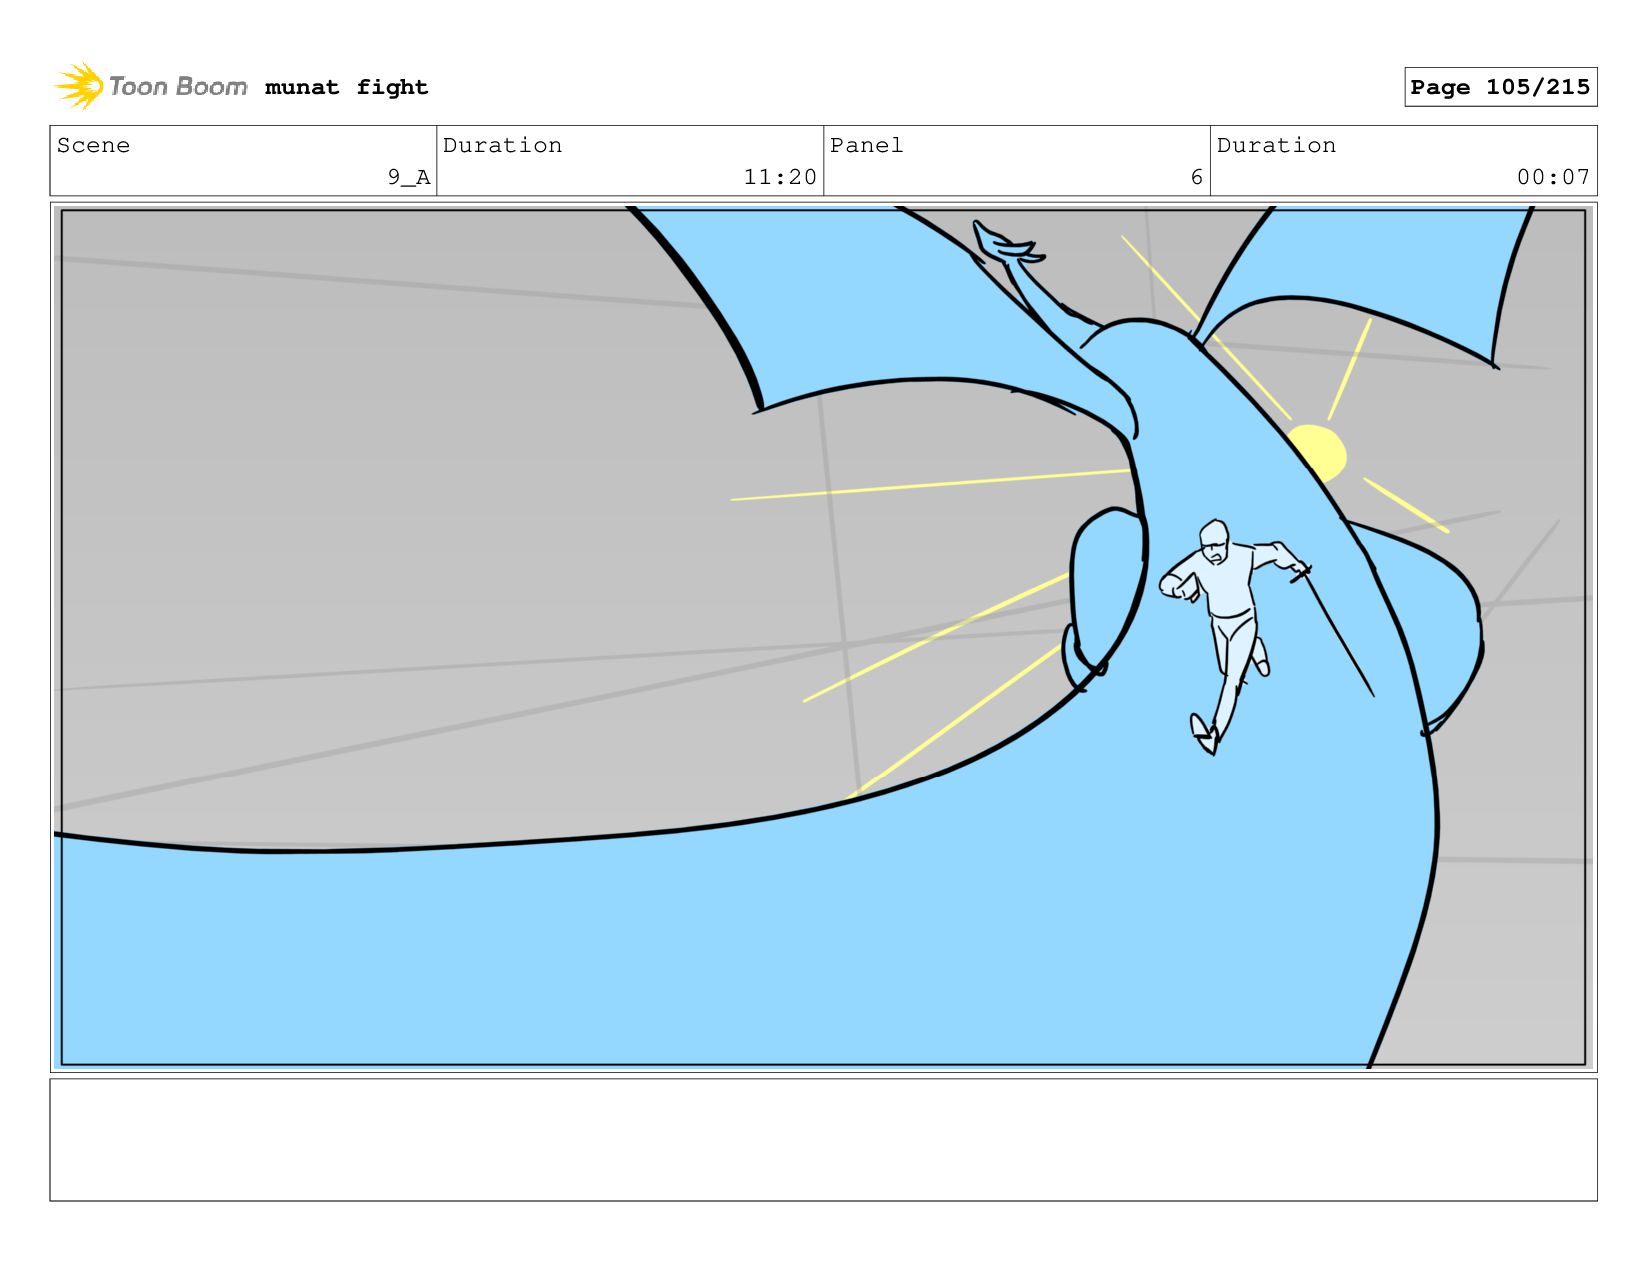Click the scene duration value '11:20'
Image resolution: width=1648 pixels, height=1276 pixels.
[780, 177]
